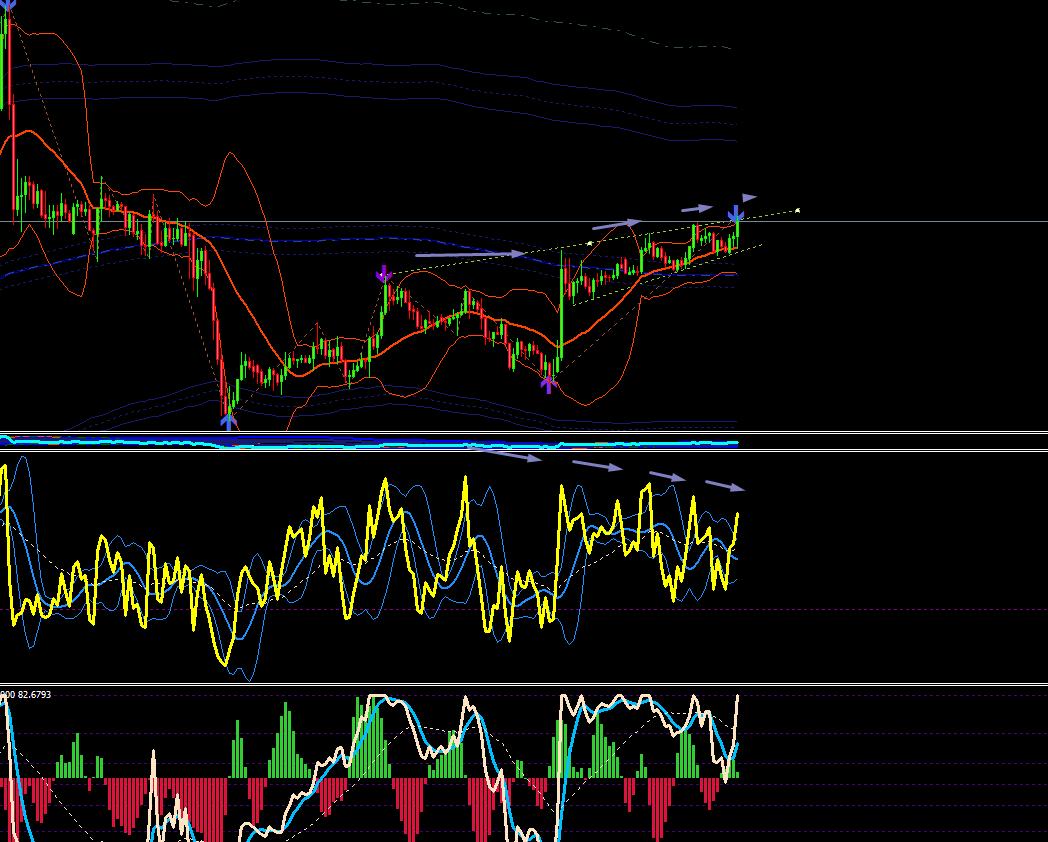
Task: Select the purple up arrow near second low
Action: click(x=548, y=384)
